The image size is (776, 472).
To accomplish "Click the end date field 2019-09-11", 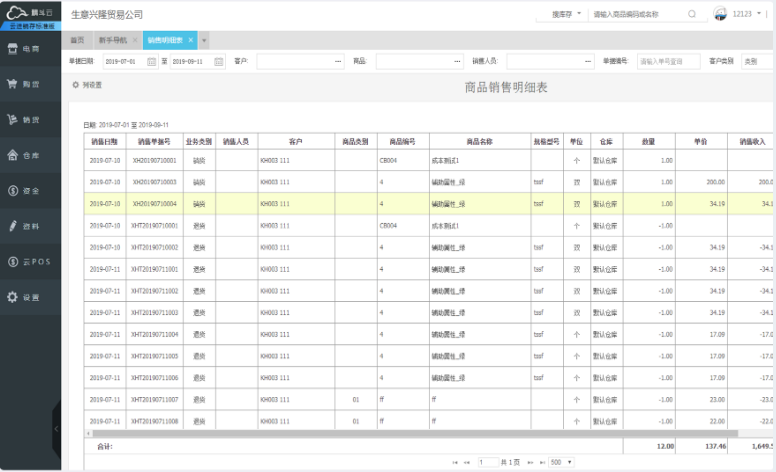I will point(192,61).
